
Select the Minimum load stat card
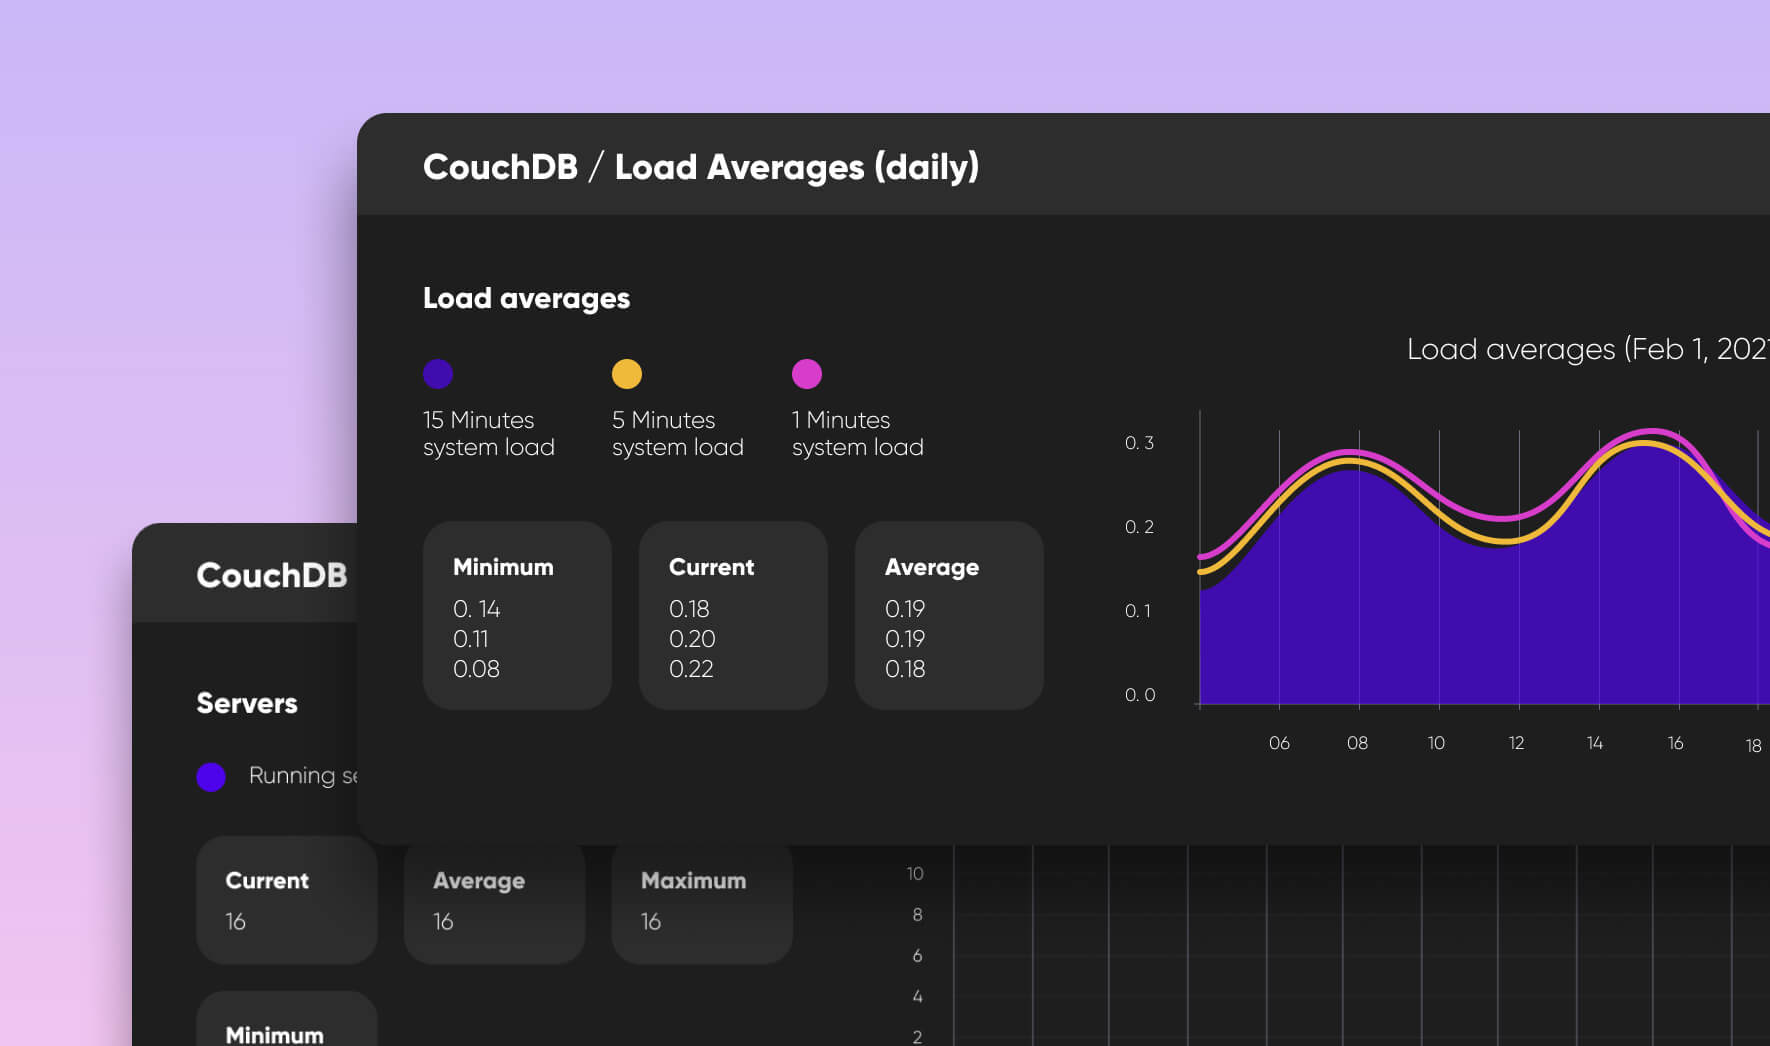click(x=517, y=615)
